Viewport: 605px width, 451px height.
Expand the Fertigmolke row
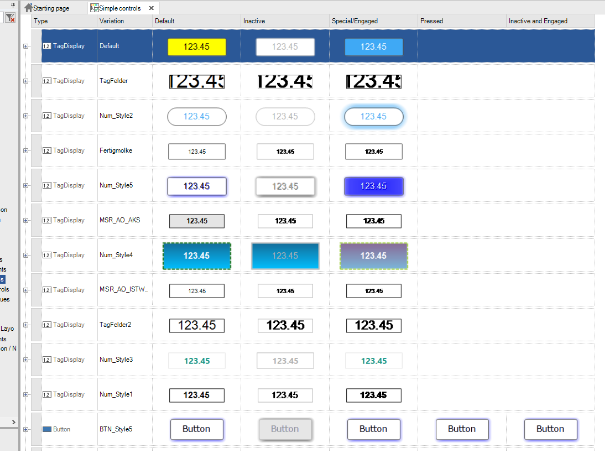click(25, 150)
